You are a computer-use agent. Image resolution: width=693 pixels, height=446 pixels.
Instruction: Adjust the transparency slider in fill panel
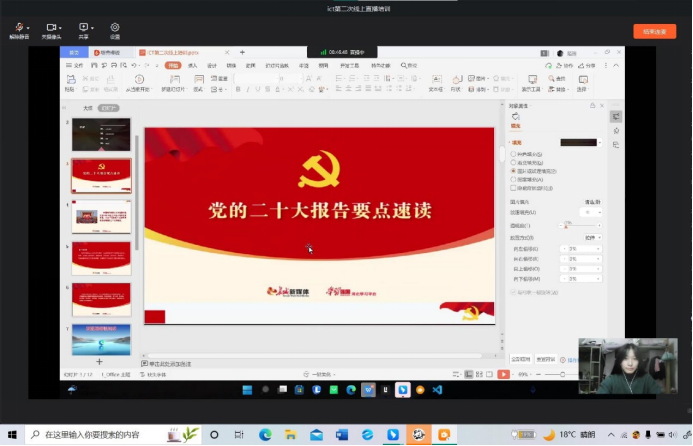pos(581,226)
